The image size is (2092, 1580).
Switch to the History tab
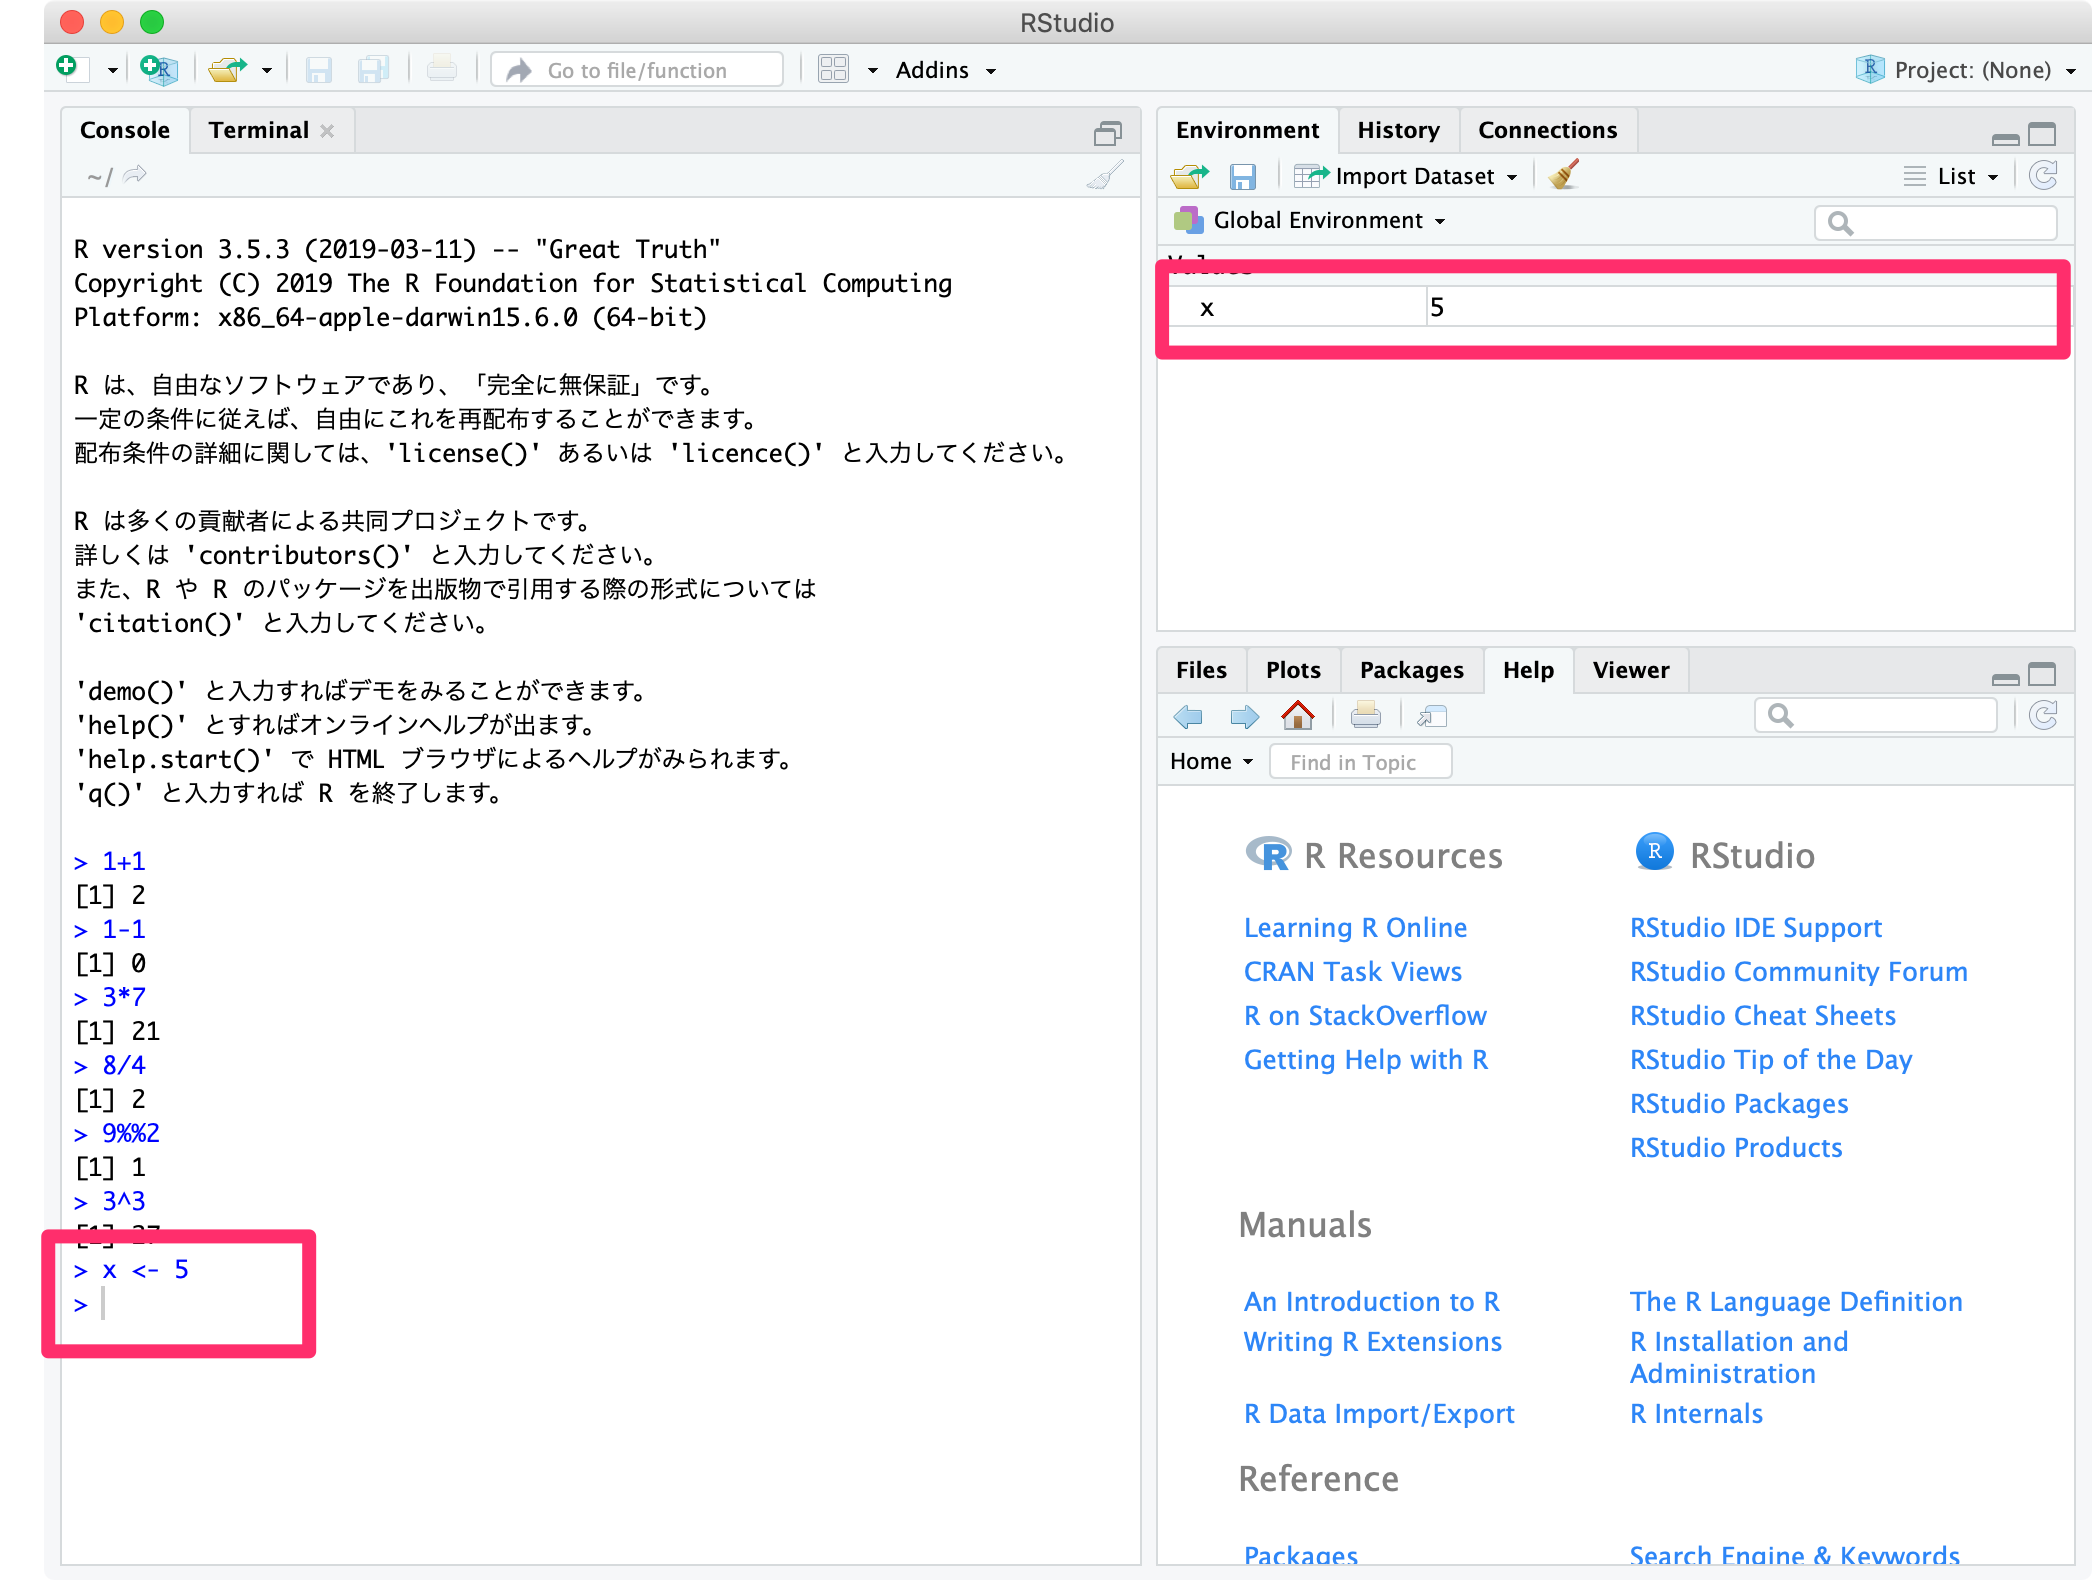coord(1398,130)
